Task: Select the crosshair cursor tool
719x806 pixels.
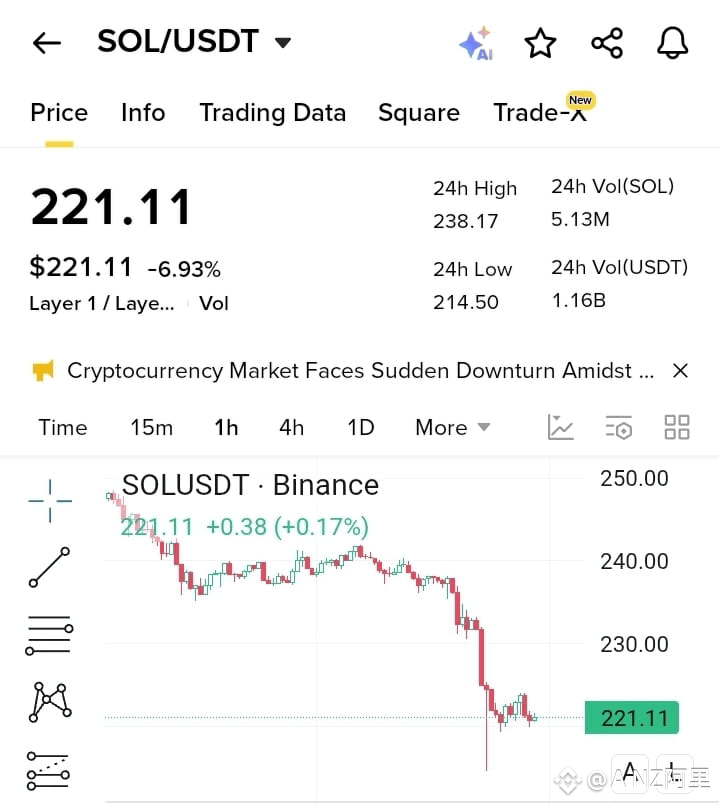Action: [x=50, y=501]
